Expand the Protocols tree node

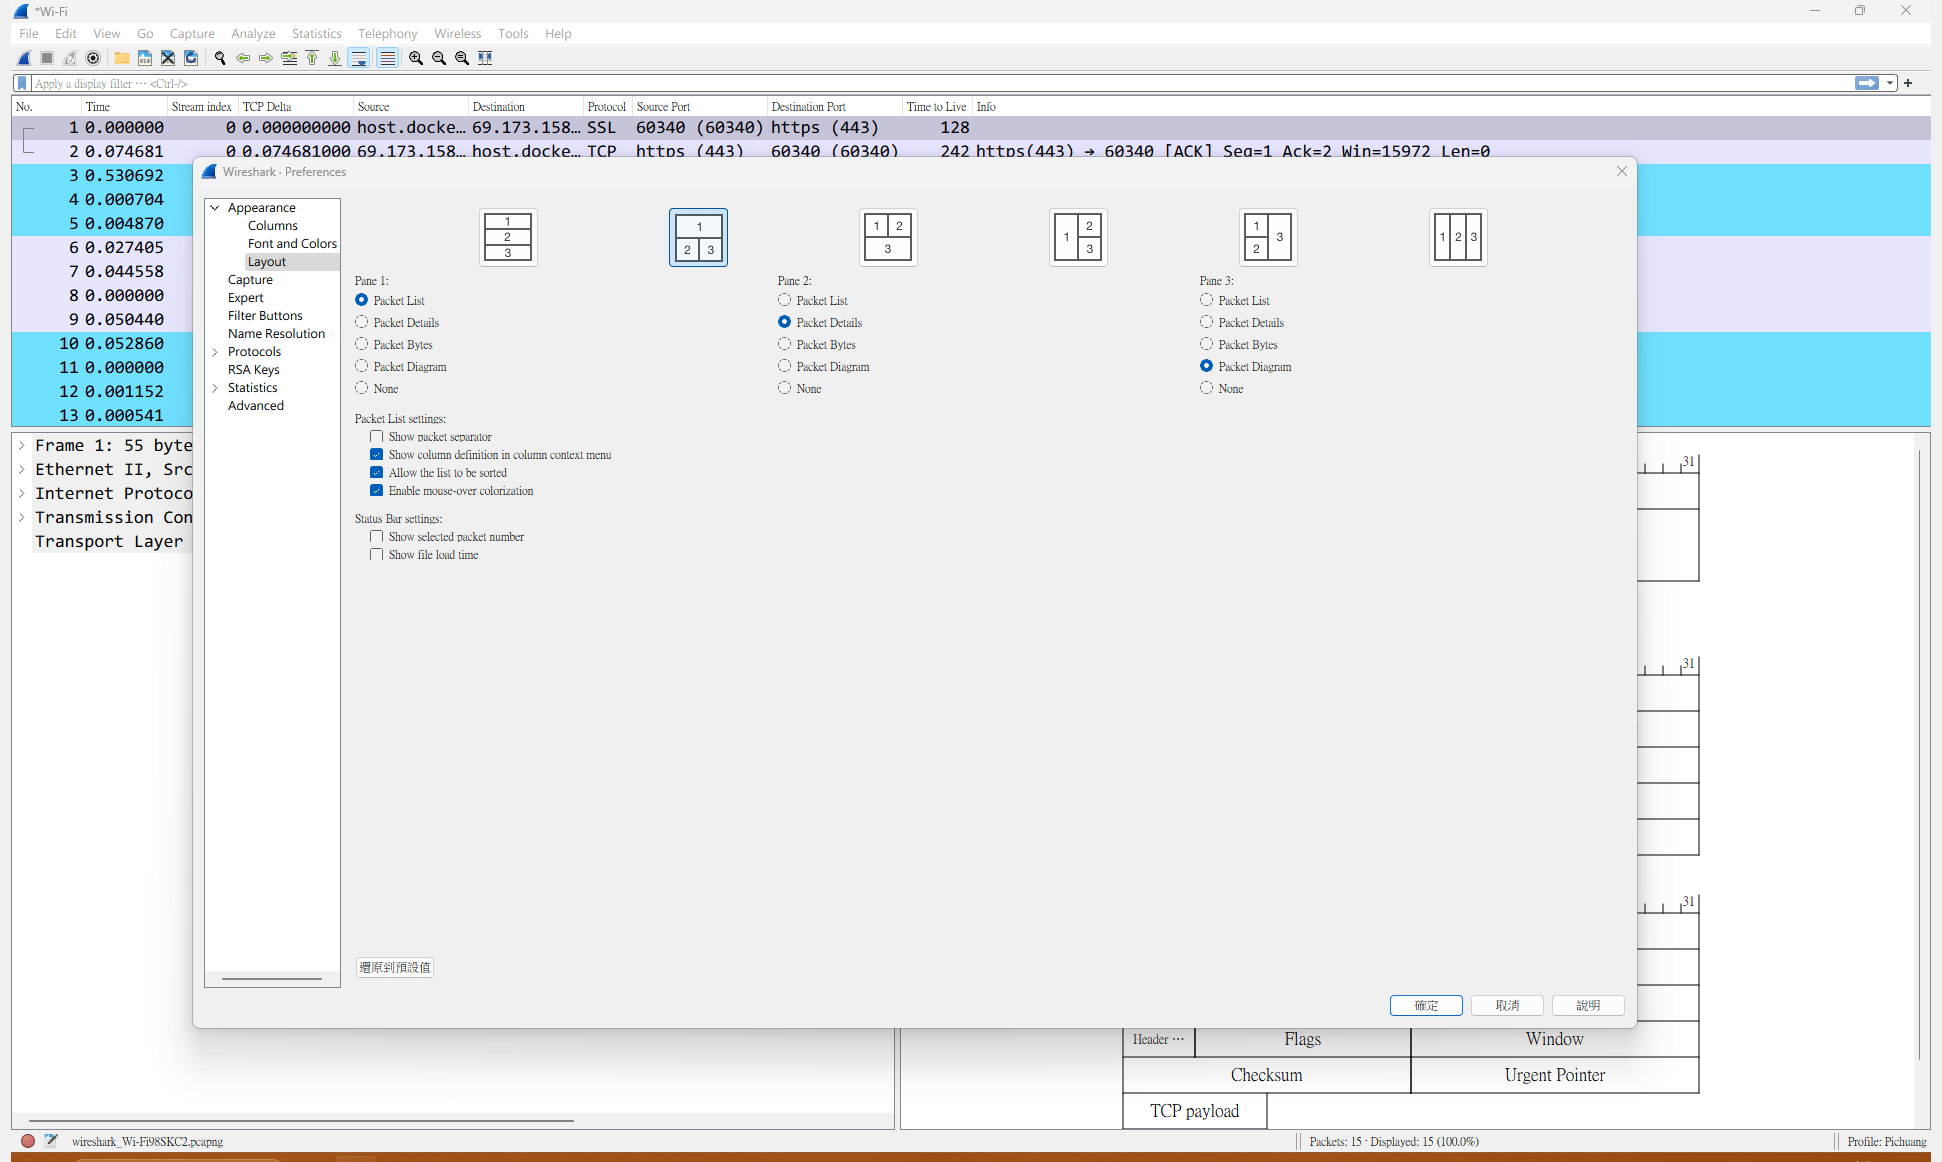click(x=215, y=352)
